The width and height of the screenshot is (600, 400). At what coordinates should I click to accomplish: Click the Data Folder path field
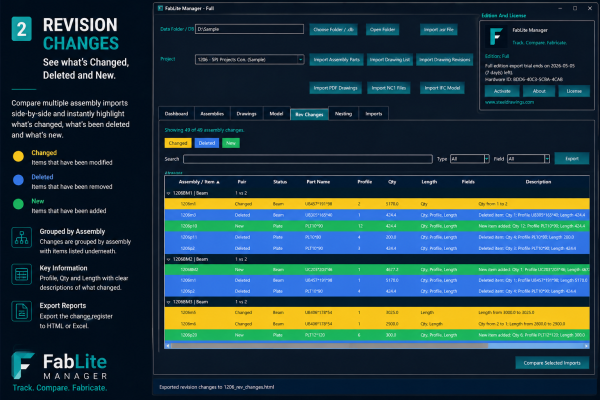point(249,29)
